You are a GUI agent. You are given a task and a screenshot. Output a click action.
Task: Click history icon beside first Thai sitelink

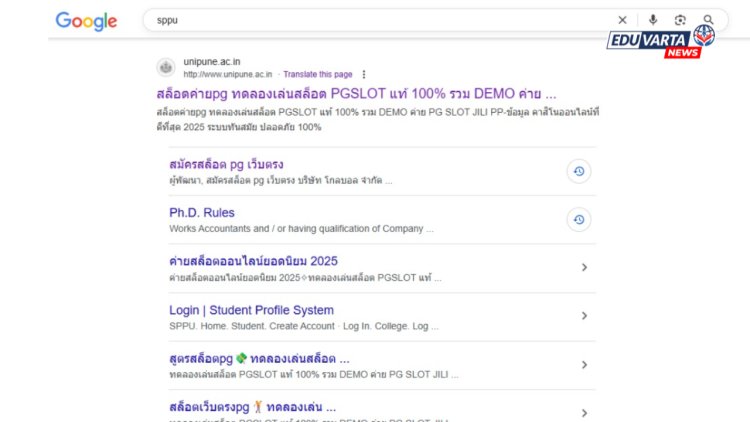coord(578,171)
